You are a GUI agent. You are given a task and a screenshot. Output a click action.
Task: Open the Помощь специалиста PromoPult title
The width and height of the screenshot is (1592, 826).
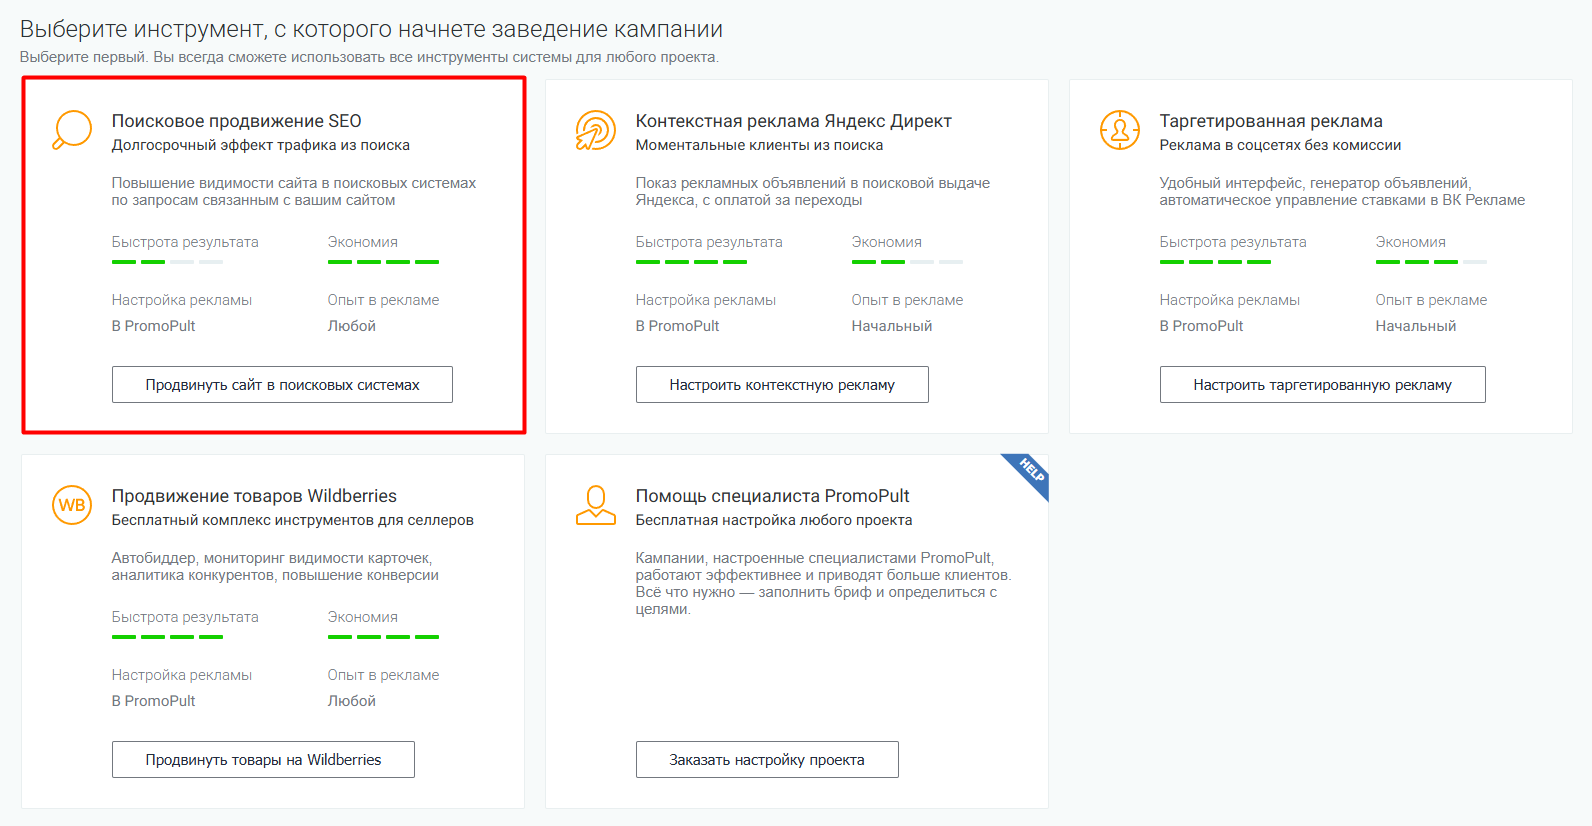click(773, 496)
